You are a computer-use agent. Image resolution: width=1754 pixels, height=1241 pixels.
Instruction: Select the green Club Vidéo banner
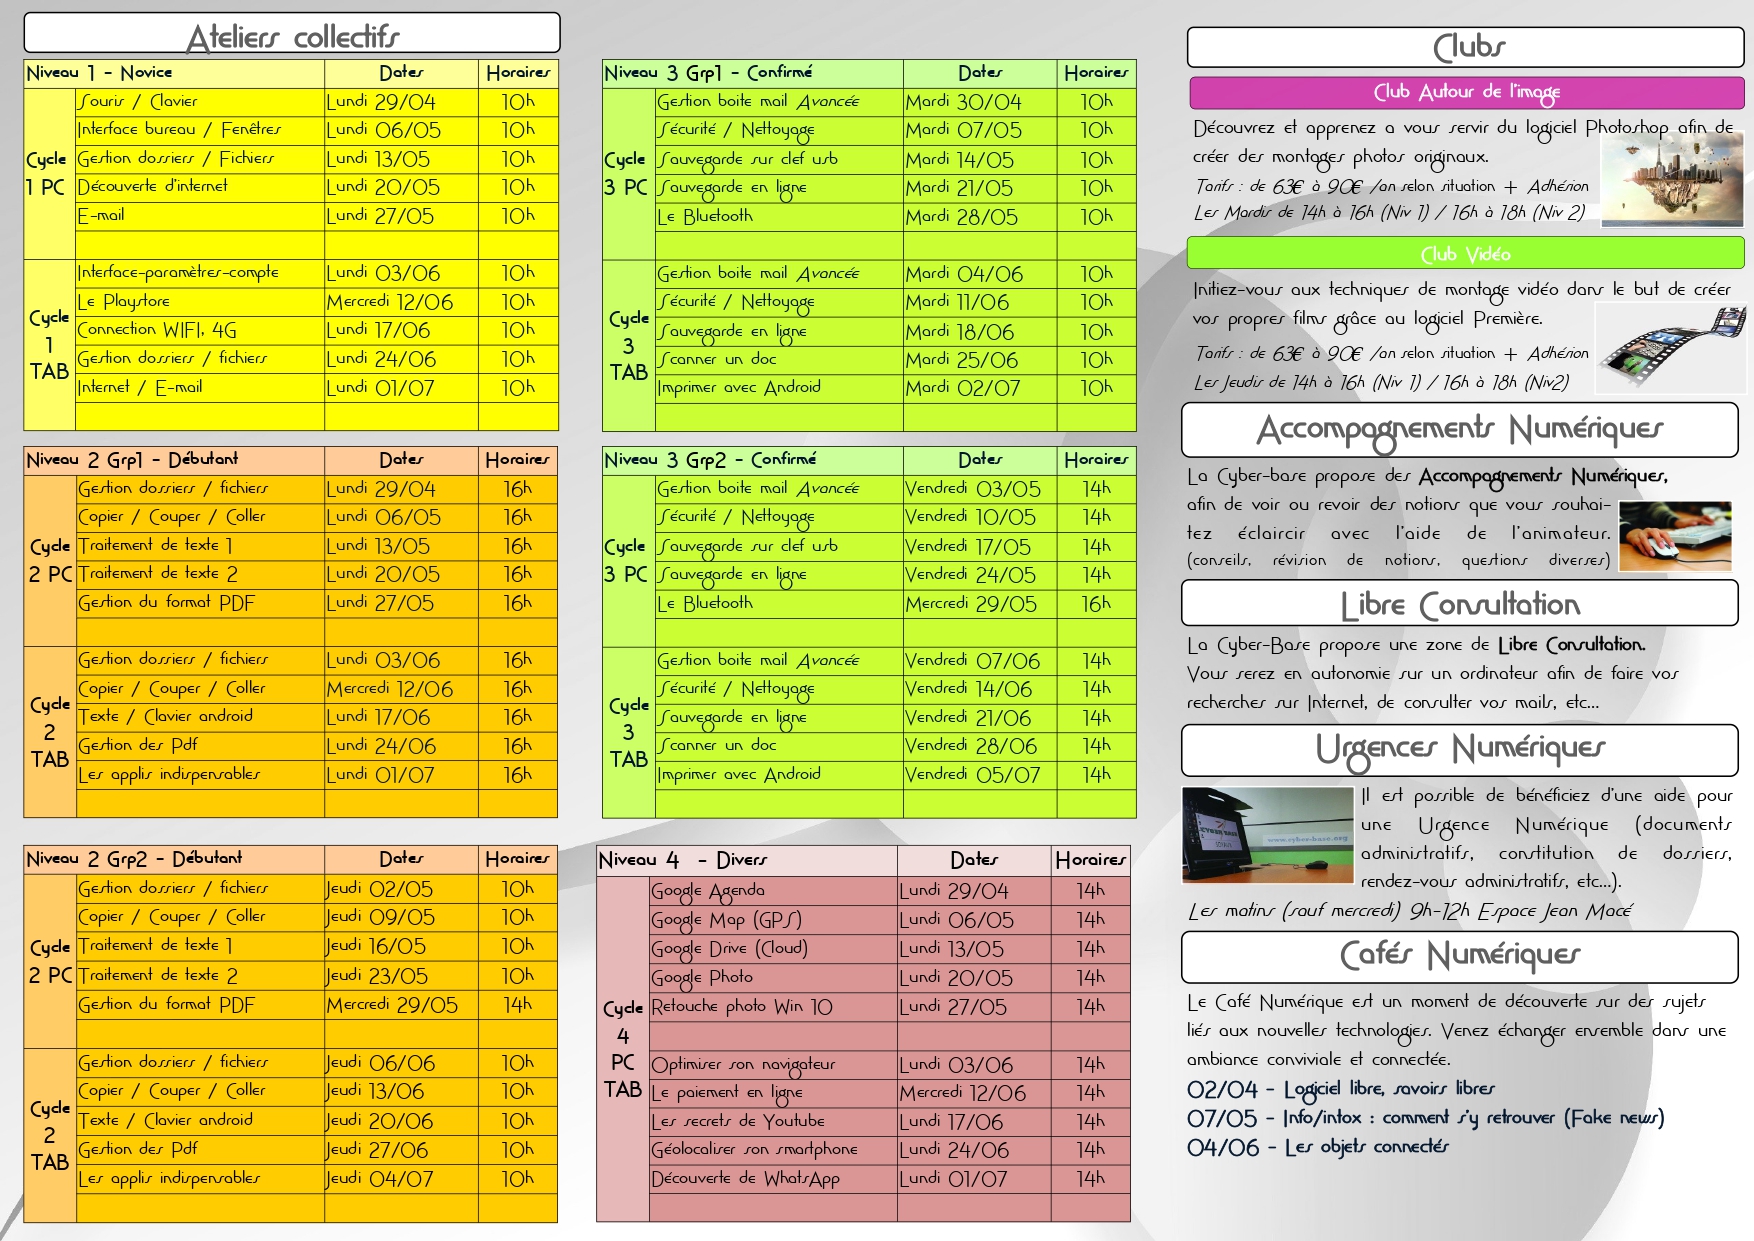click(x=1466, y=253)
